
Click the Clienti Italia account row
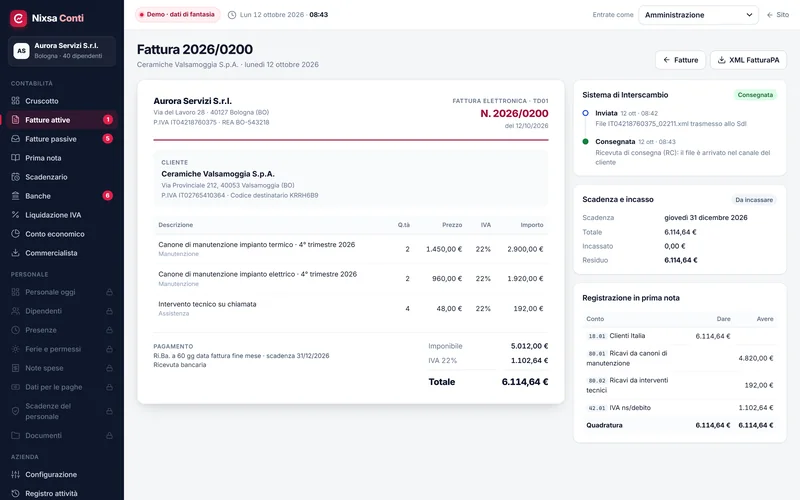tap(680, 336)
